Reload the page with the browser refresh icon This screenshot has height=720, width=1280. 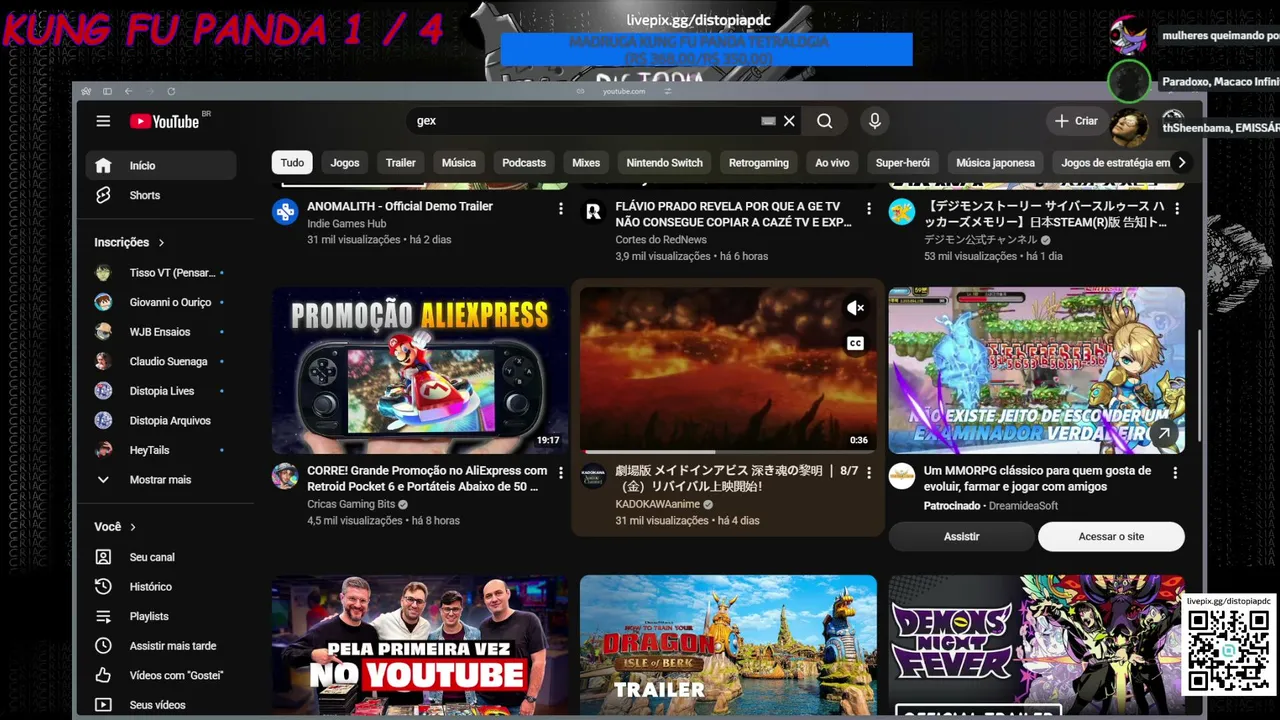pos(171,91)
